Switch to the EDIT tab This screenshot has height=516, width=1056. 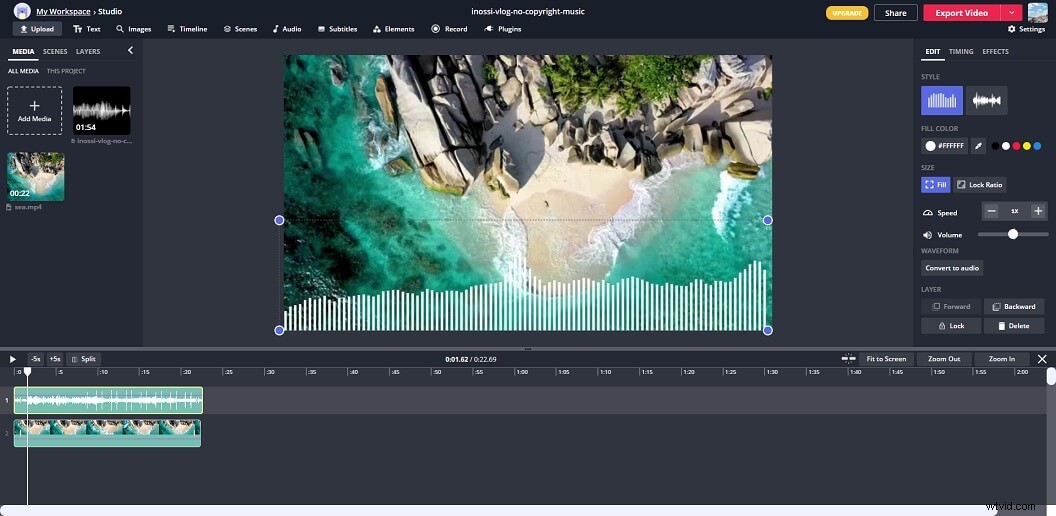click(932, 51)
